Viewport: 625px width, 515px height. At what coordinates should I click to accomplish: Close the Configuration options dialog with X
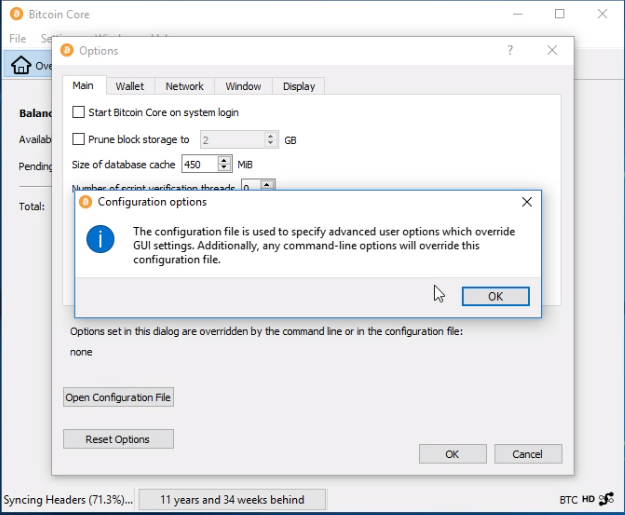click(x=527, y=202)
